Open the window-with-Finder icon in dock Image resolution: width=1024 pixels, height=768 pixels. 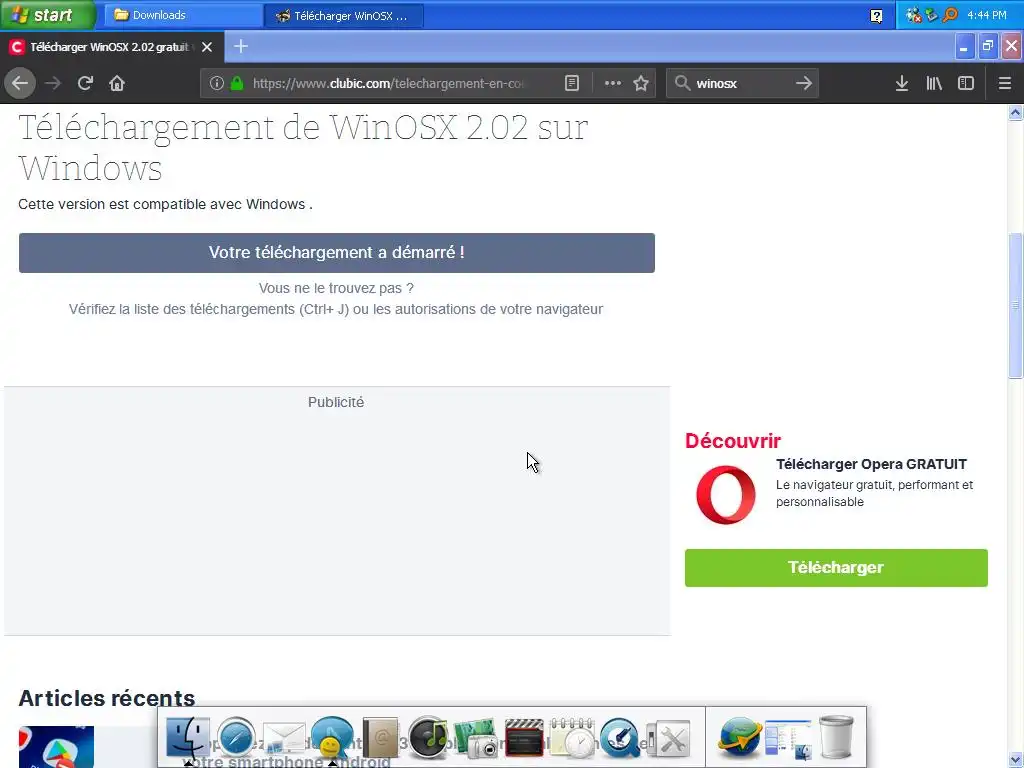788,739
